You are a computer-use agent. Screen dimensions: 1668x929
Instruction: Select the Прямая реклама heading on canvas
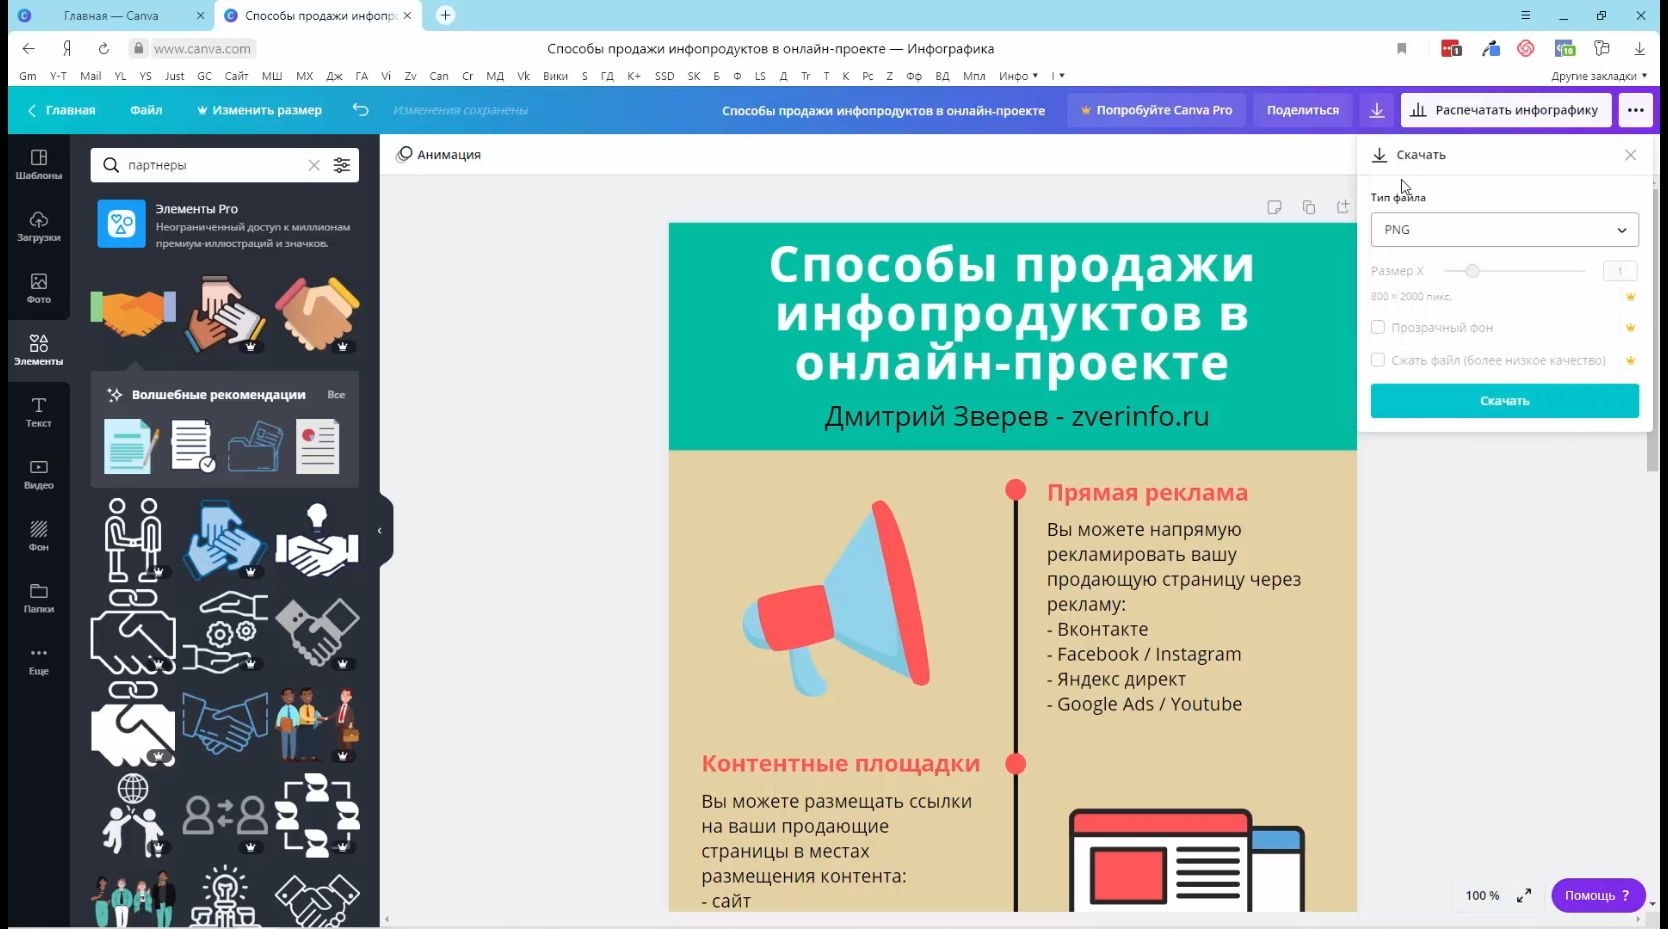1147,493
